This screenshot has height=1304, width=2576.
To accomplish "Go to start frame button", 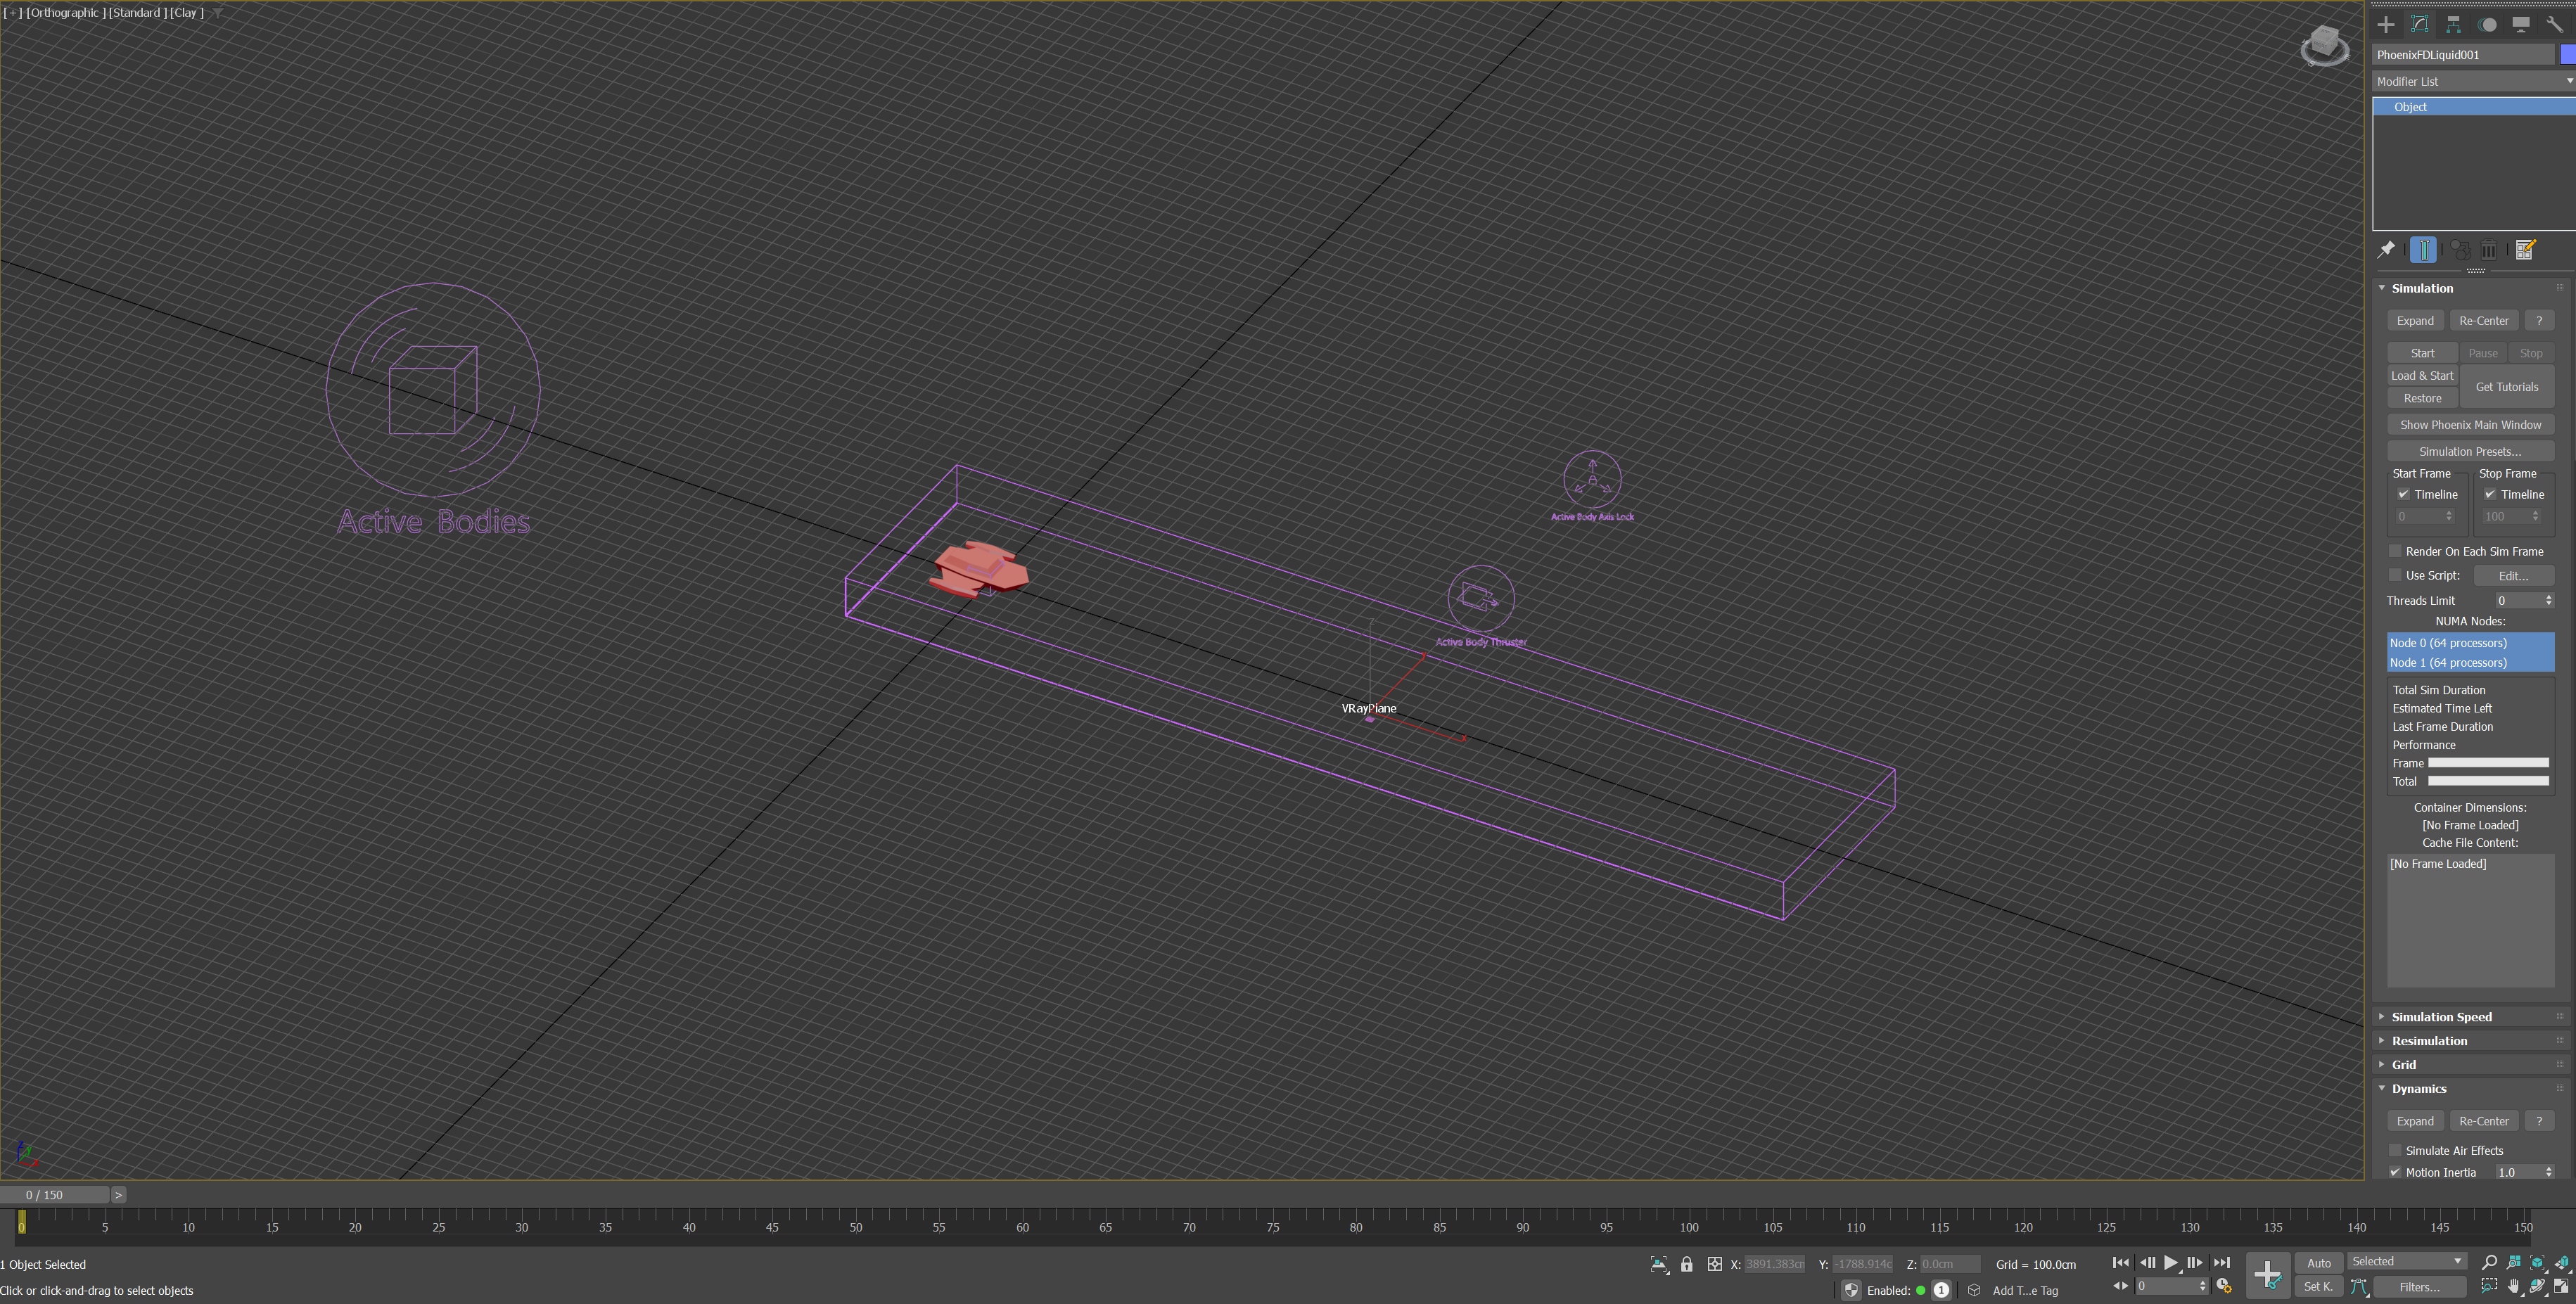I will pos(2121,1263).
